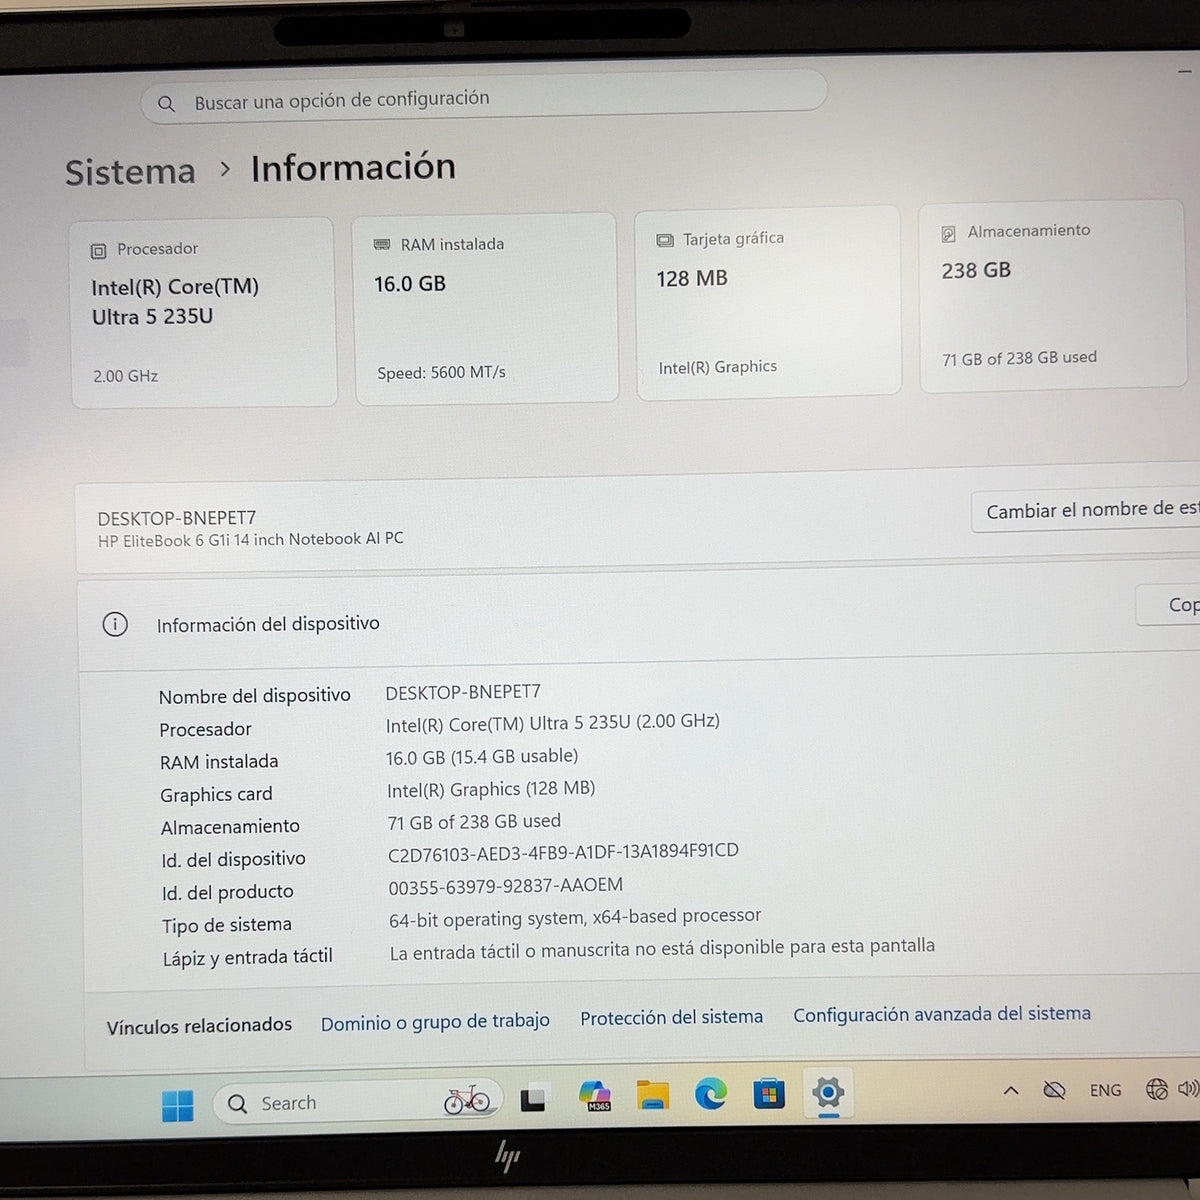
Task: Click the search magnifier icon in settings
Action: click(x=167, y=104)
